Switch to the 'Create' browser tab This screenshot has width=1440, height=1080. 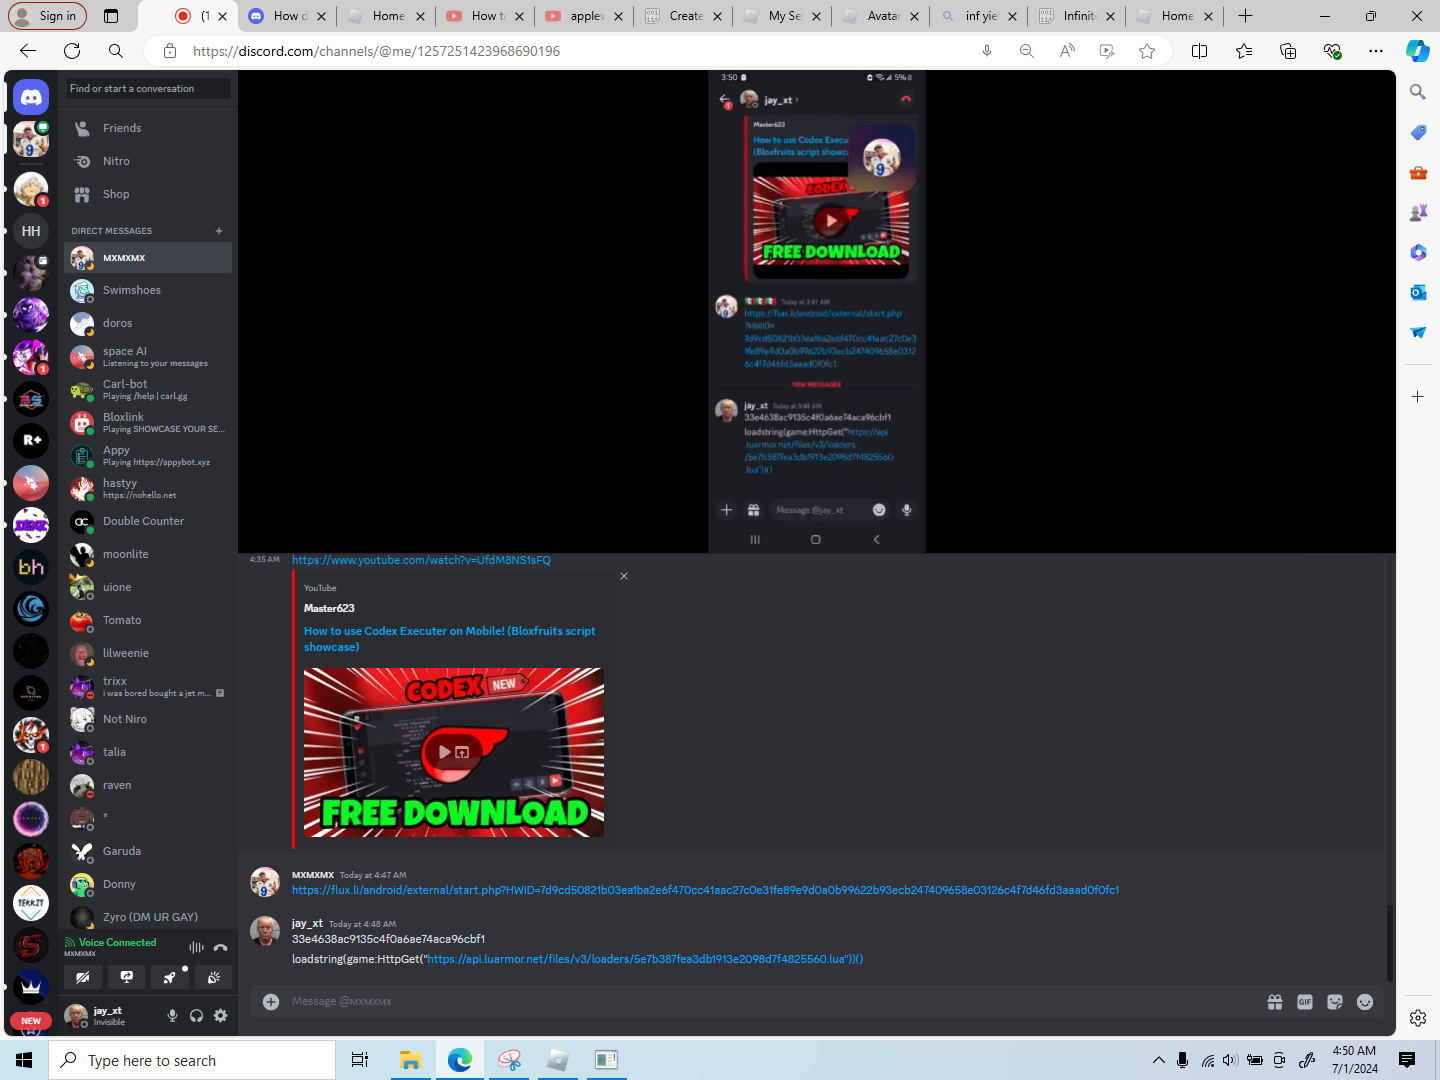click(x=684, y=16)
